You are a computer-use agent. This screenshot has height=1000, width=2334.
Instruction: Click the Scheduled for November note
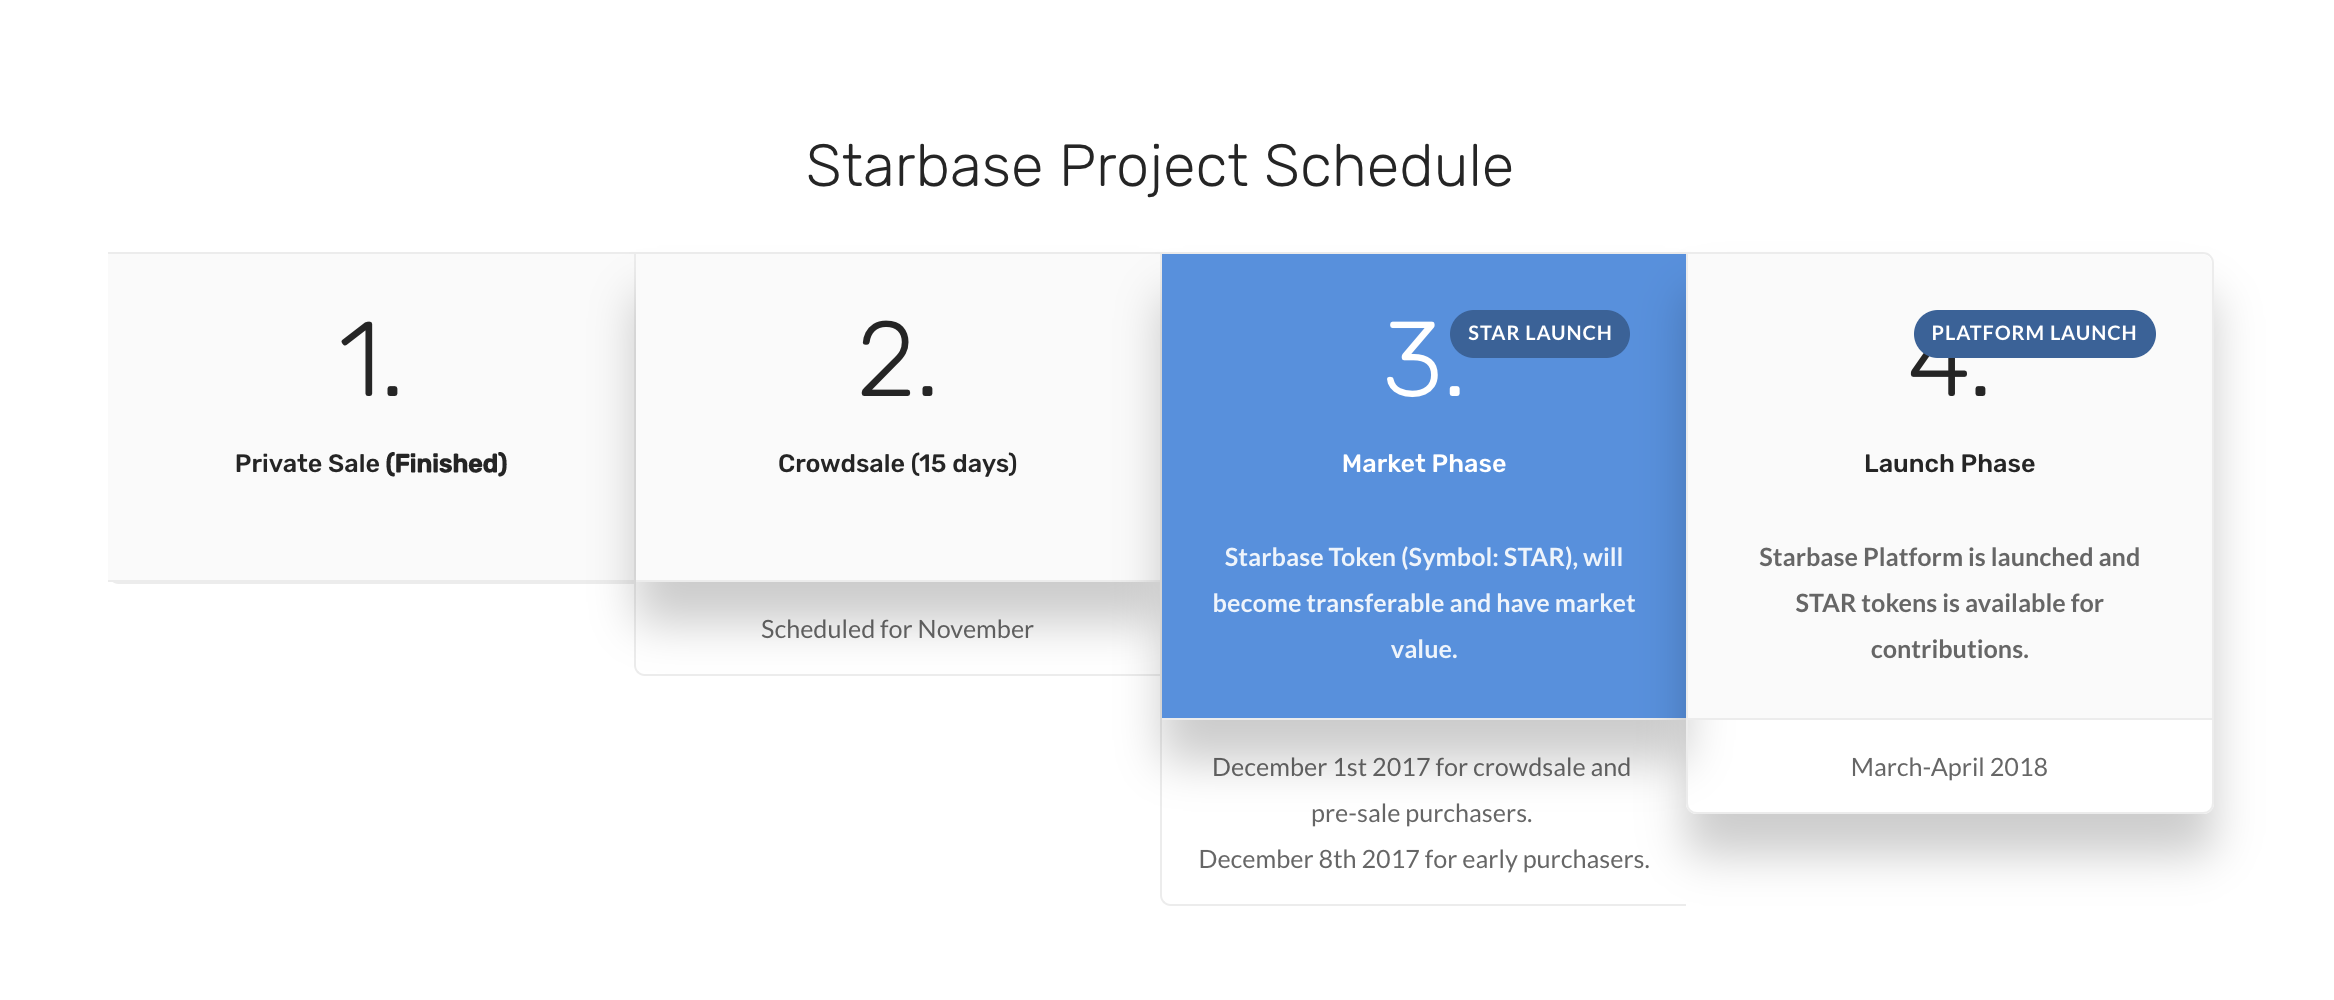(897, 629)
